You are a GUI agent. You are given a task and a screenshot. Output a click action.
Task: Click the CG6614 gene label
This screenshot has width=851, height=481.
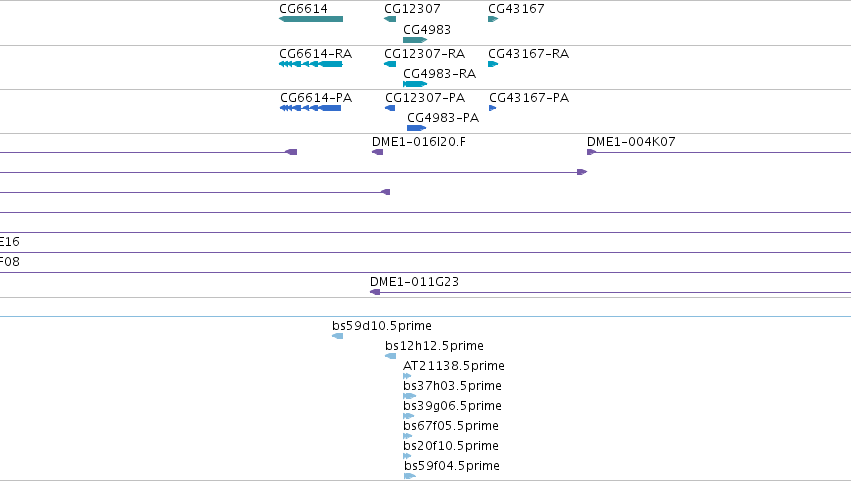(303, 9)
